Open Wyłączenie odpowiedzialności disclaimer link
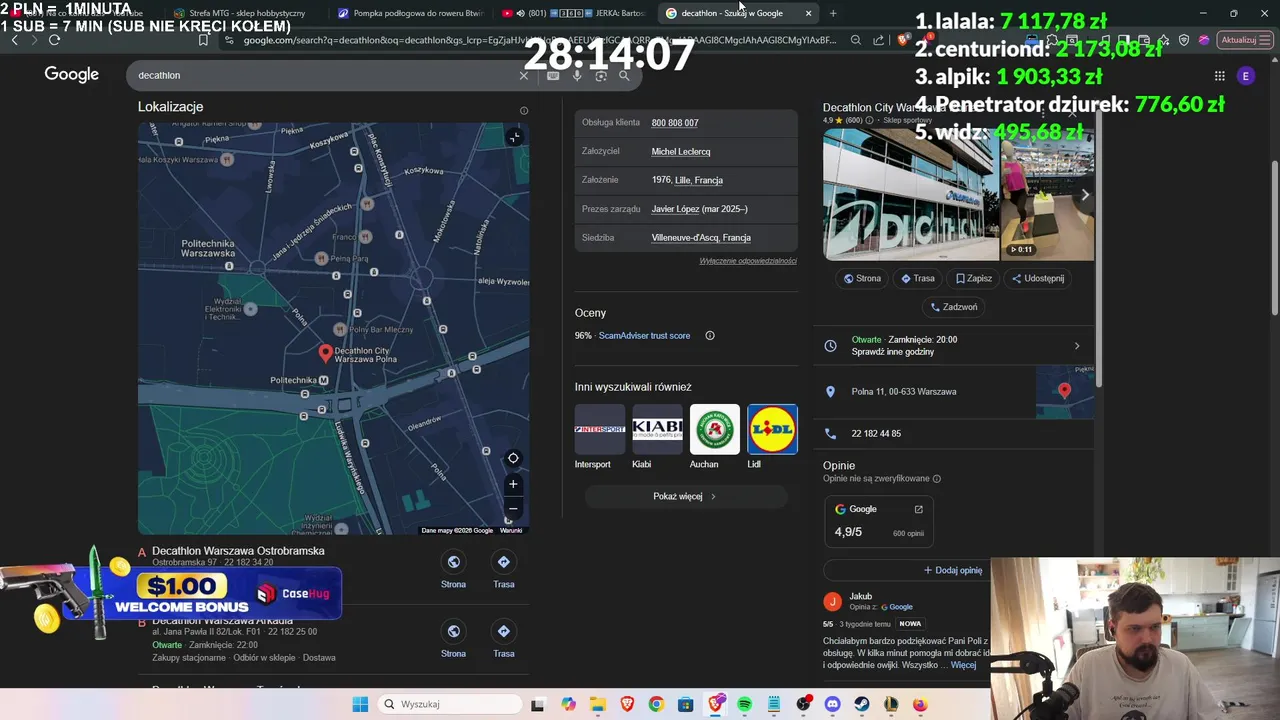1280x720 pixels. [748, 261]
